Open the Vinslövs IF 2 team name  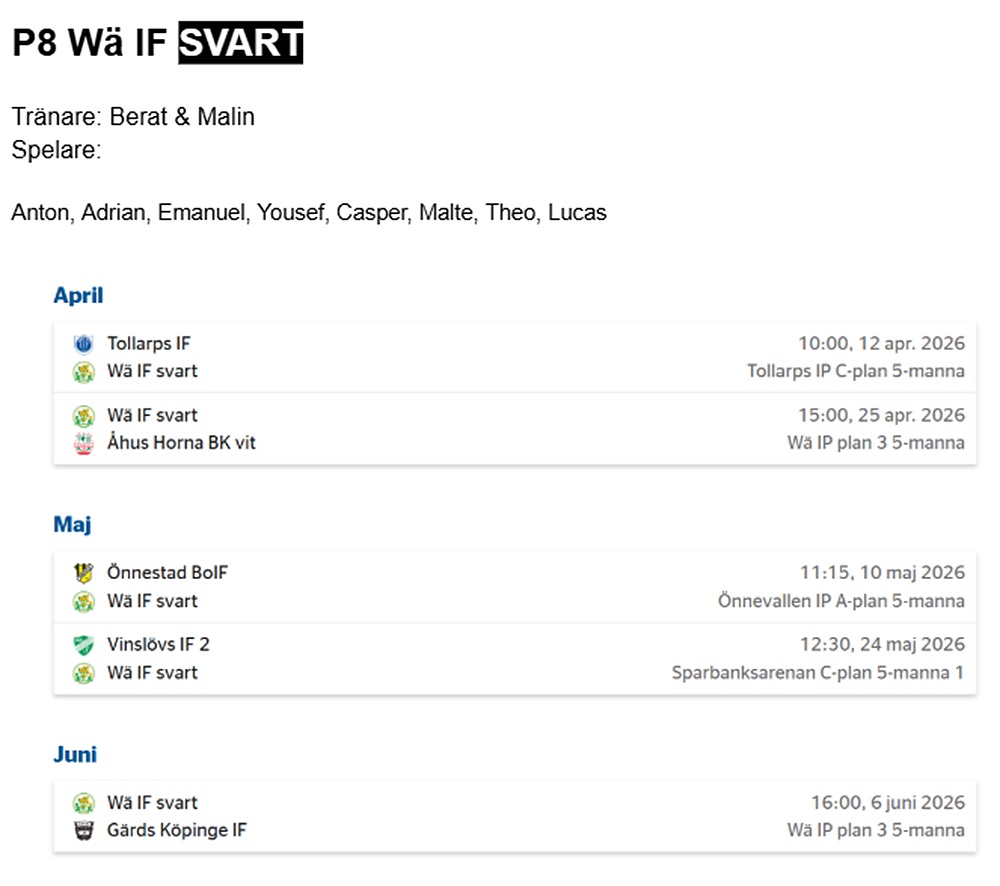tap(158, 645)
